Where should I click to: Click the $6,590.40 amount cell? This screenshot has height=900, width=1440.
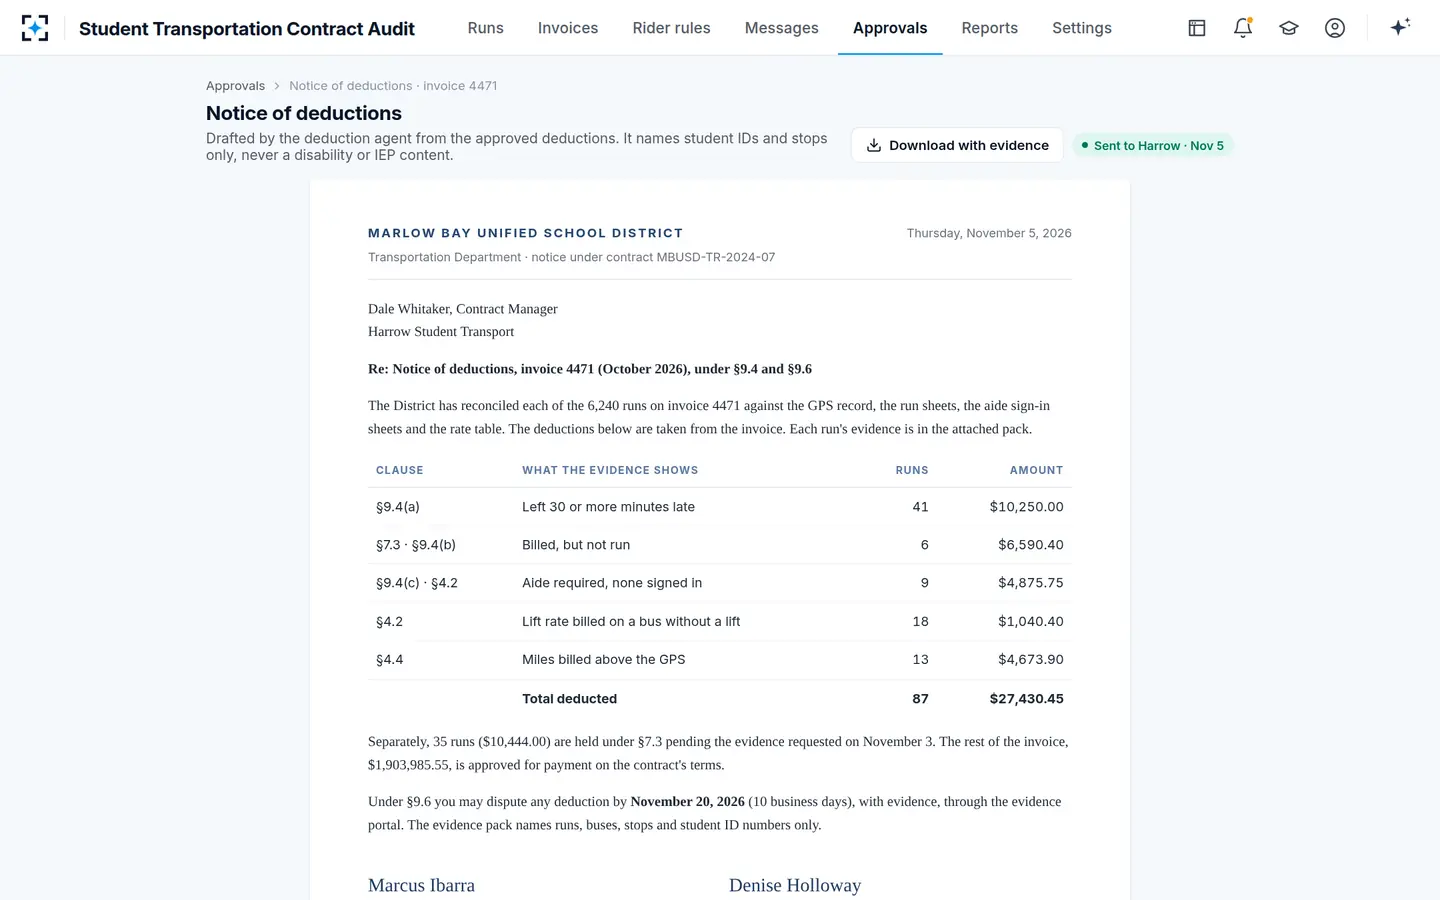pos(1031,545)
